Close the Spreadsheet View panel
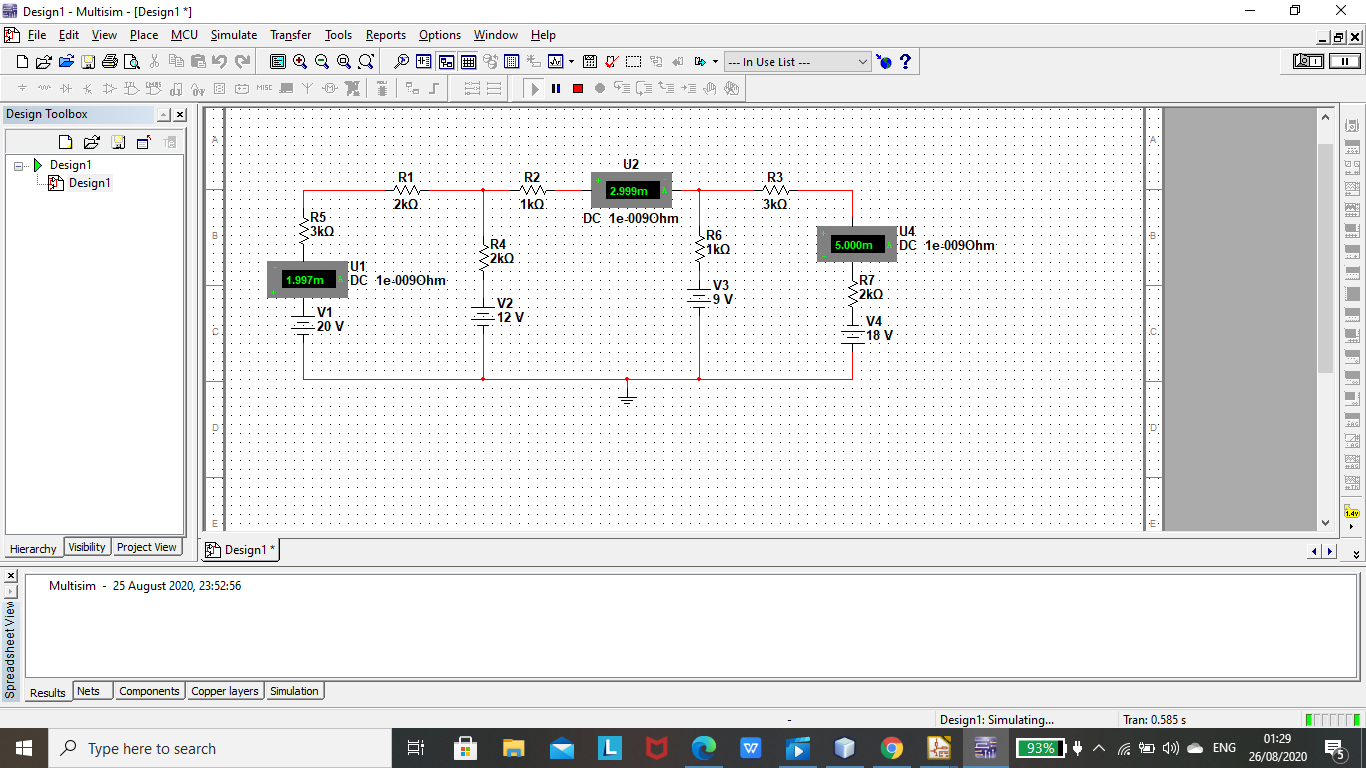1366x768 pixels. [x=11, y=576]
